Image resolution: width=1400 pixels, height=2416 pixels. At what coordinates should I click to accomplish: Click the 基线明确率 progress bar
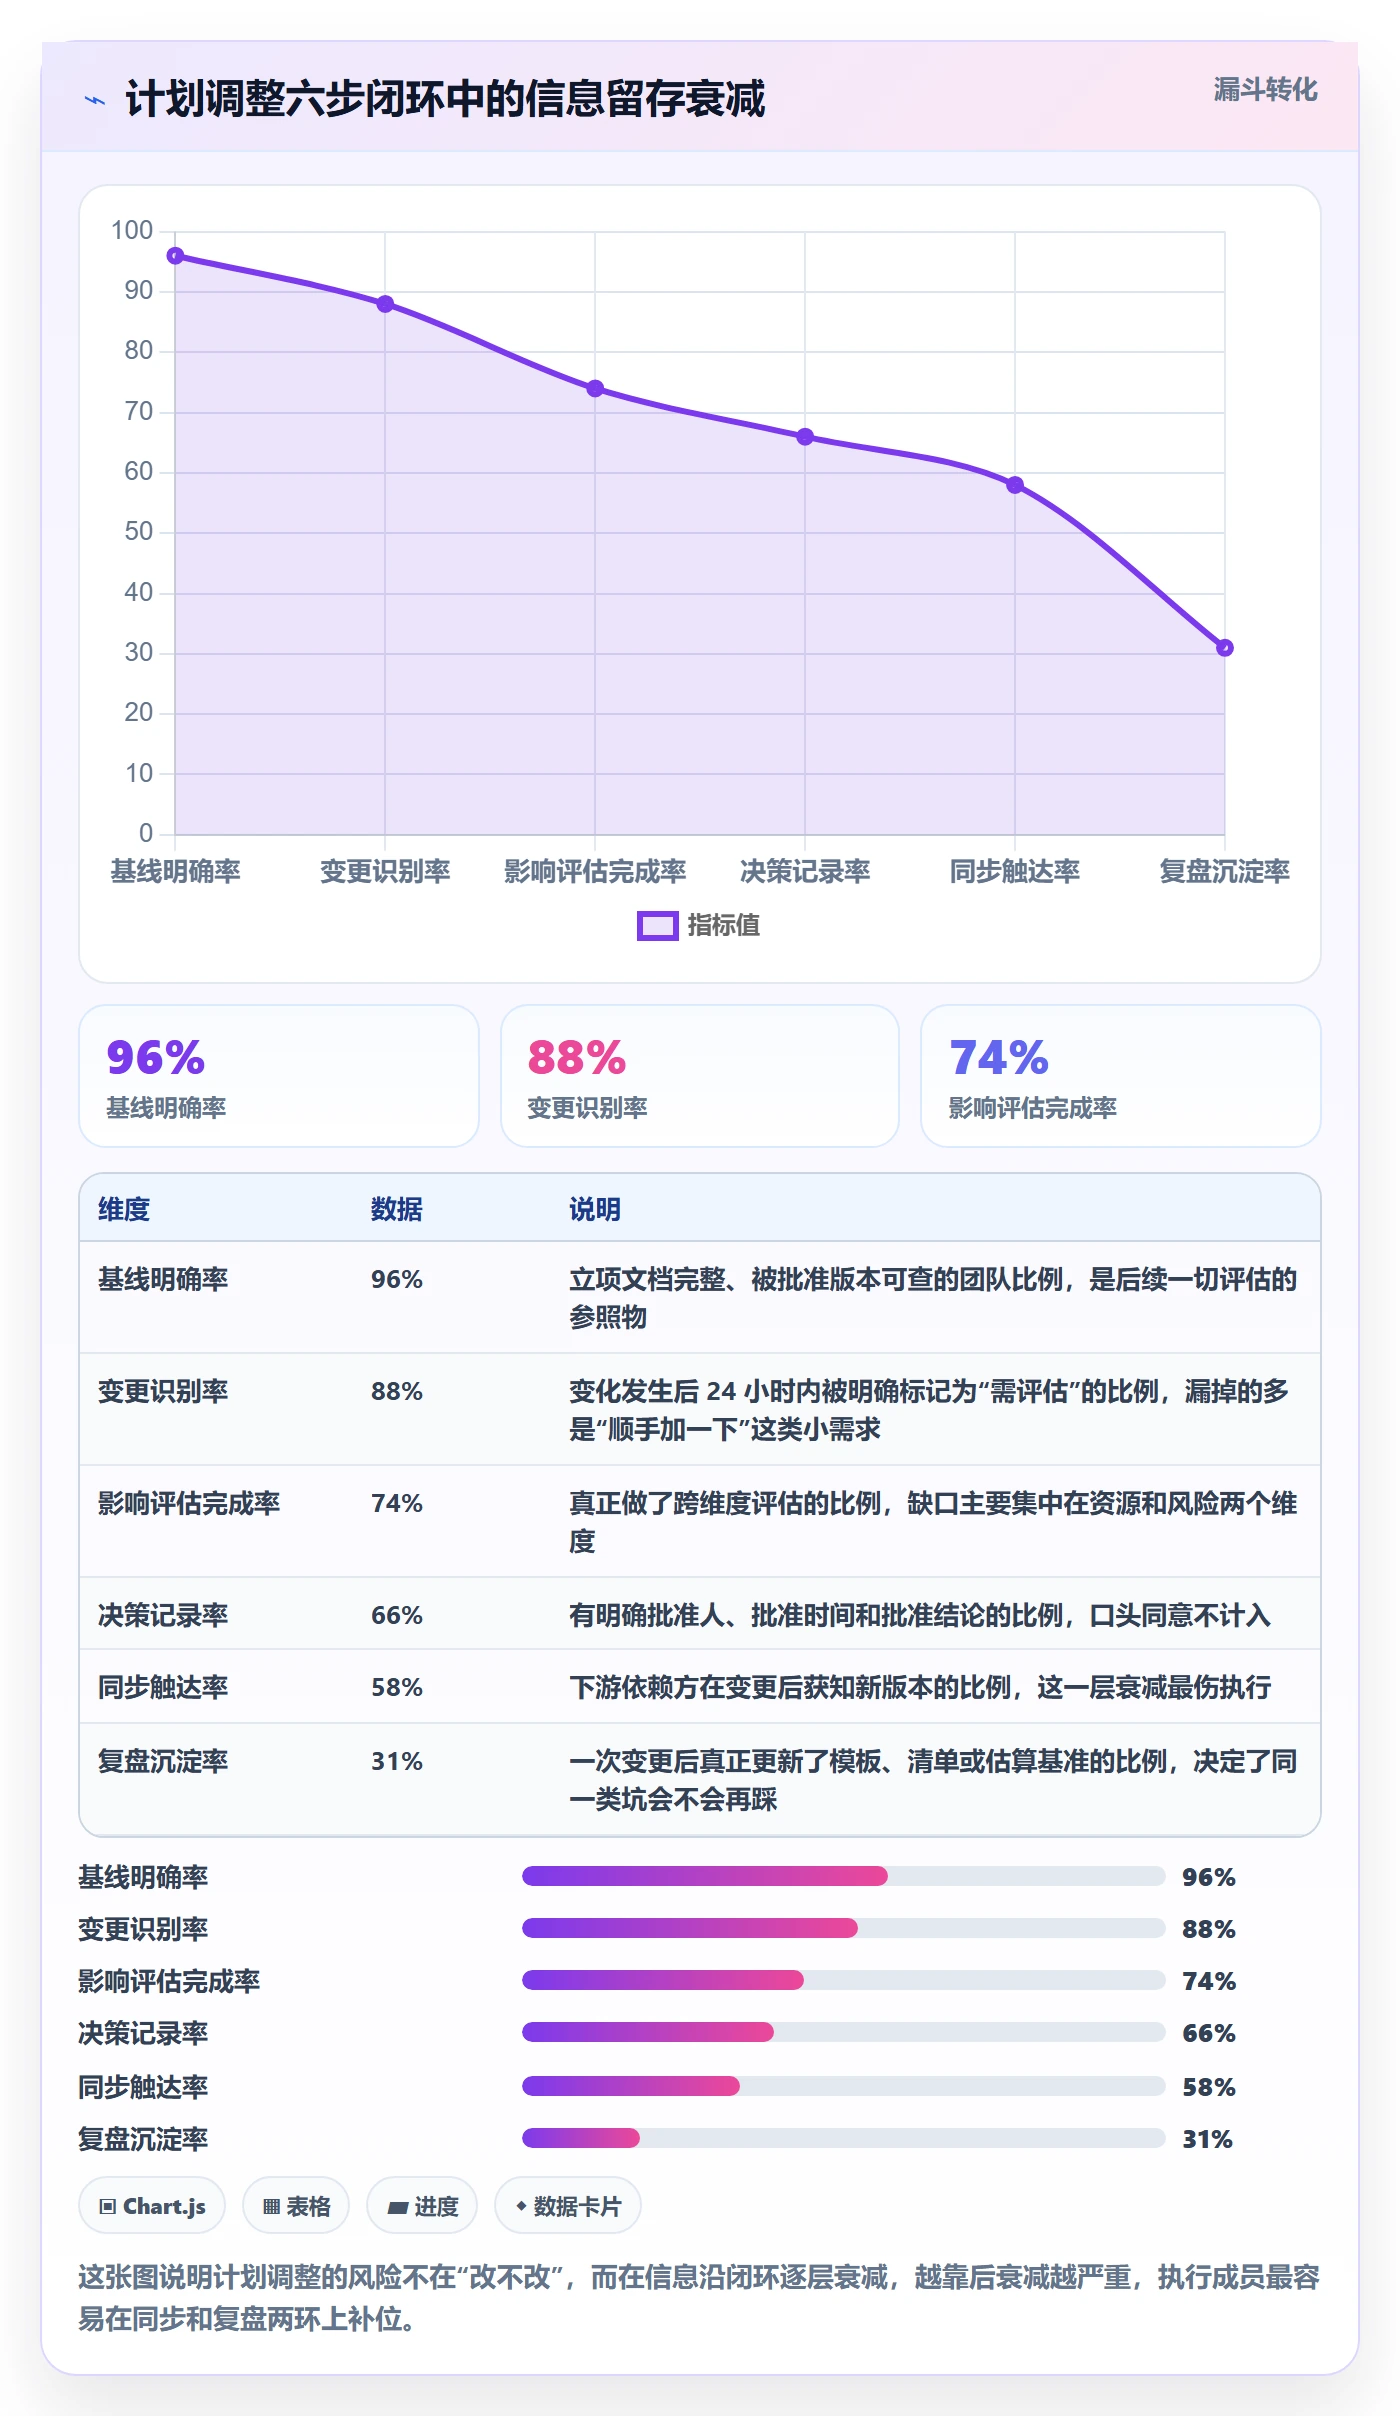pos(844,1876)
